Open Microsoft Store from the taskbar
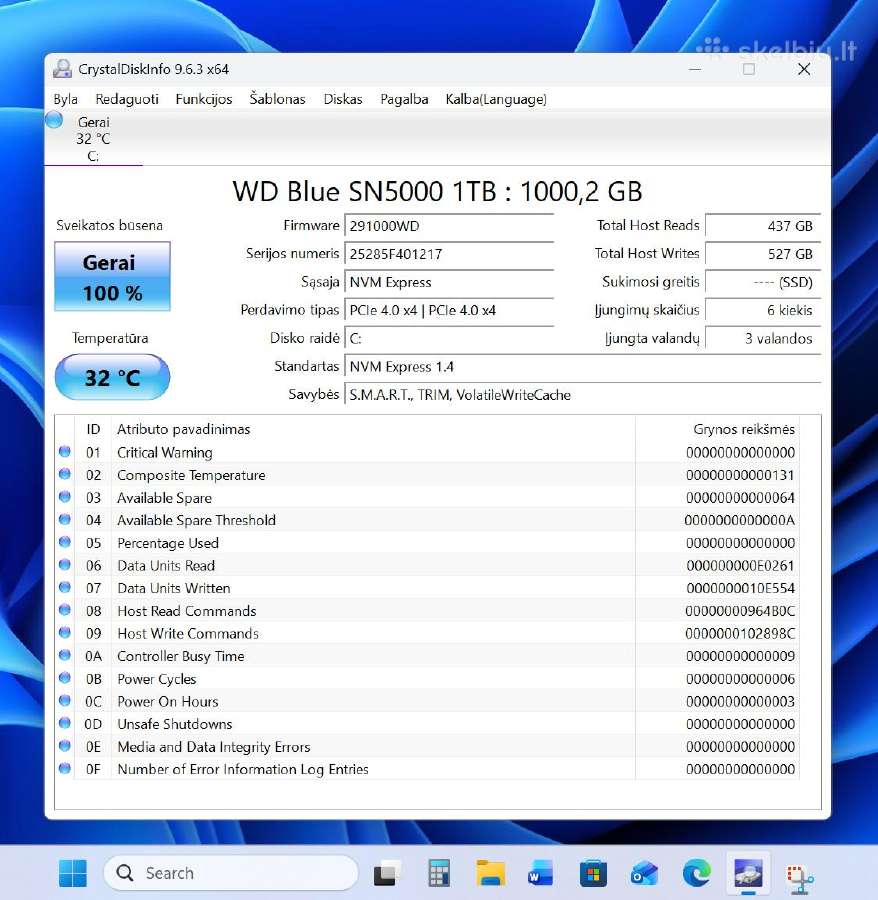Viewport: 878px width, 900px height. 593,873
